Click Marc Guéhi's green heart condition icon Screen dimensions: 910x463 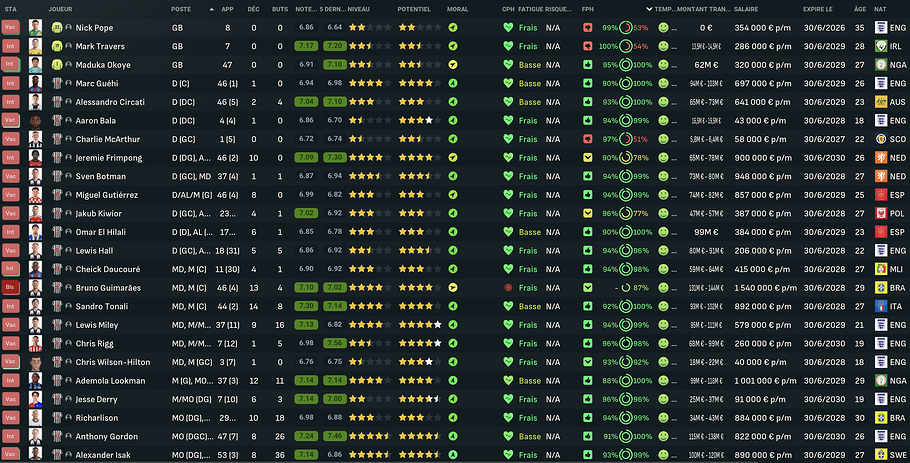coord(508,83)
